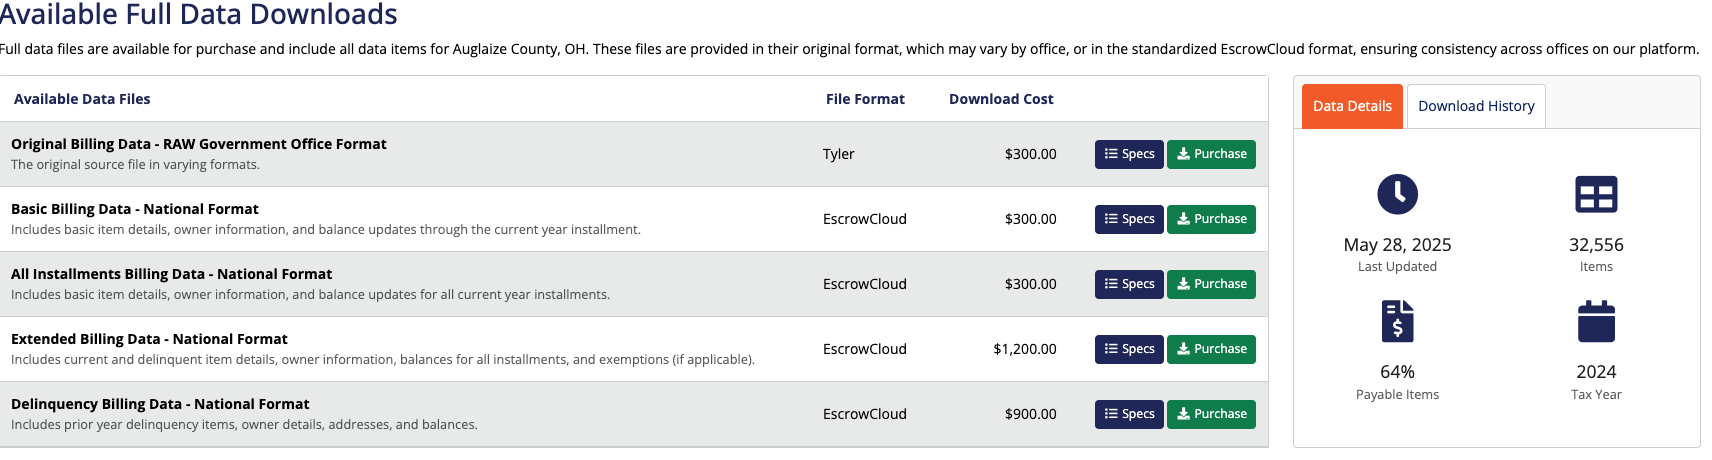Open Specs for Basic Billing Data
The width and height of the screenshot is (1712, 460).
coord(1129,219)
